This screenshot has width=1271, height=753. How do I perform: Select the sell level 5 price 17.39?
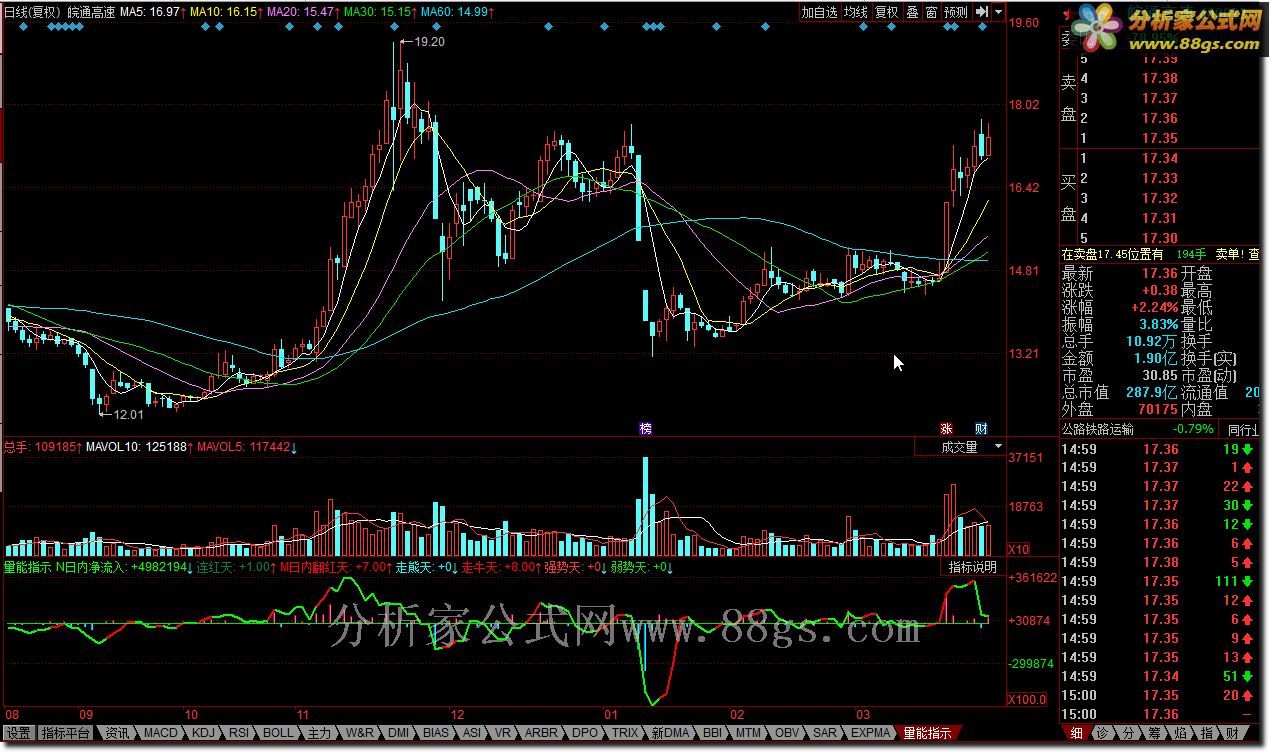click(1159, 58)
